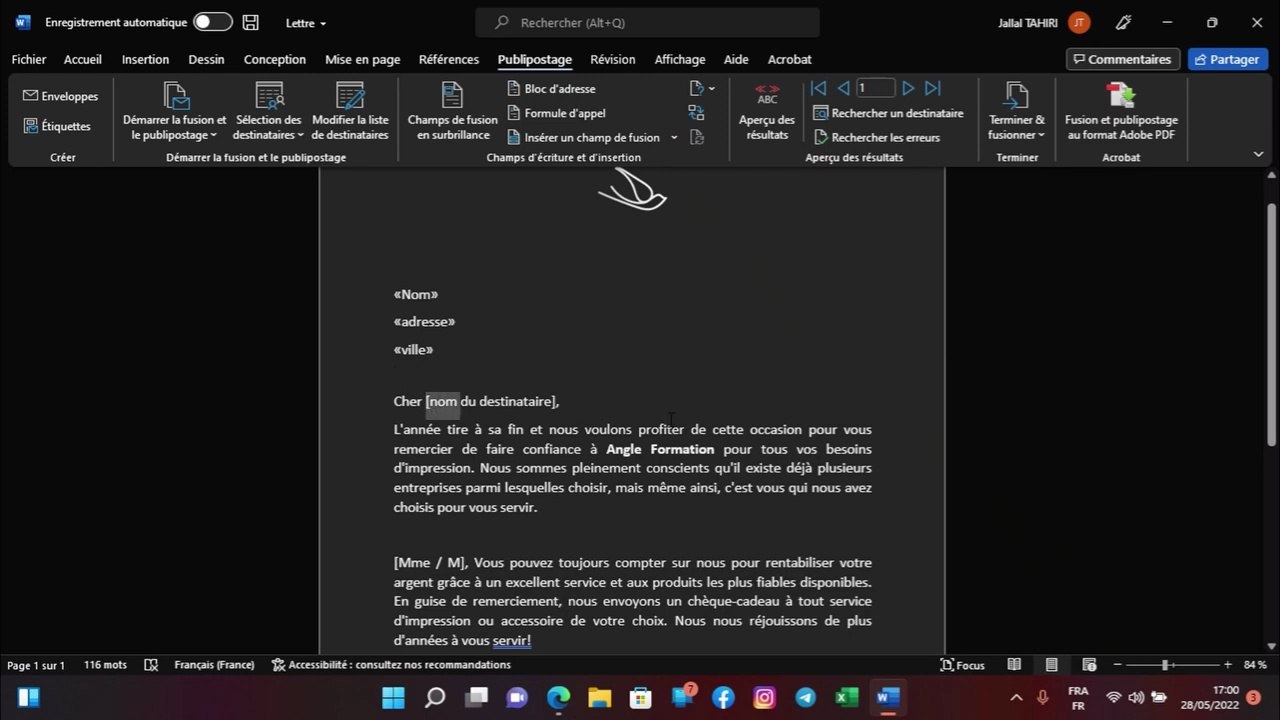
Task: Open Excel from the taskbar
Action: click(x=847, y=697)
